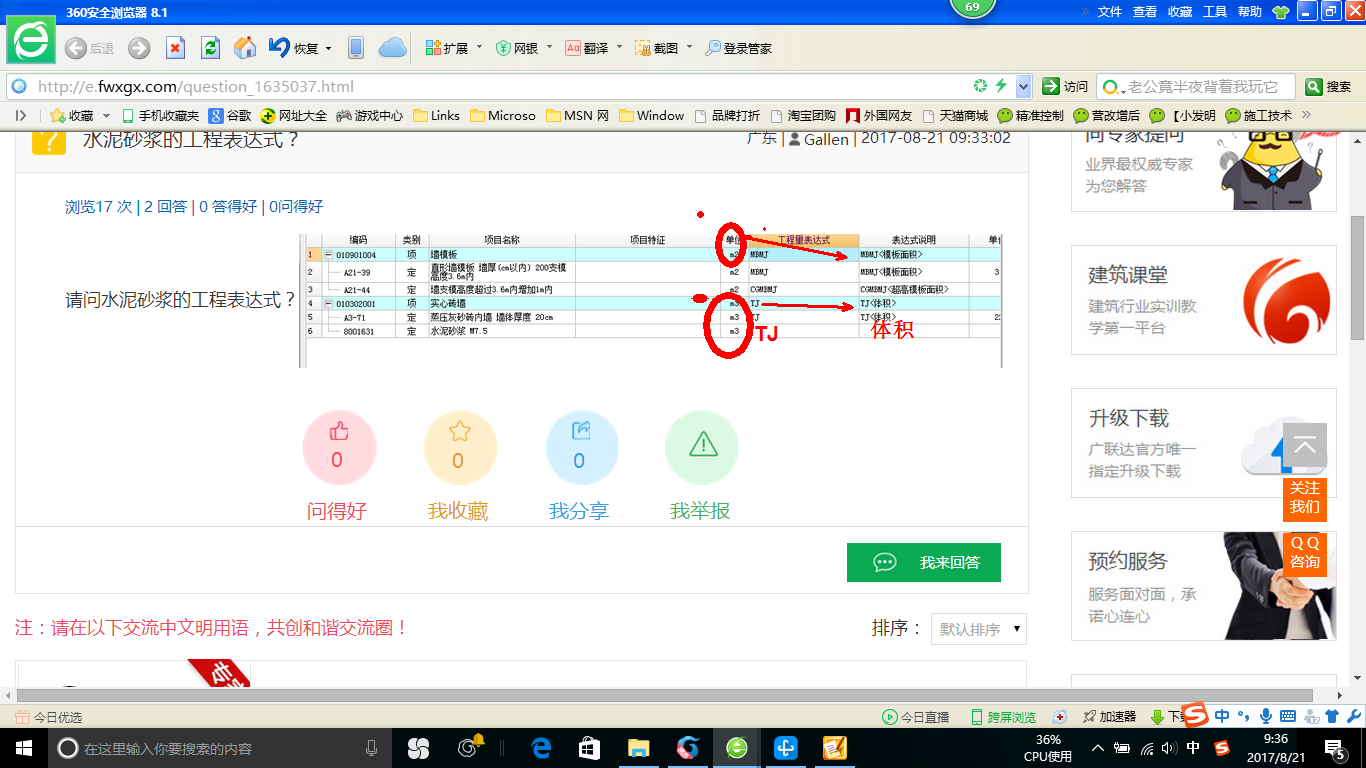Stop page loading with red X icon

coord(175,48)
